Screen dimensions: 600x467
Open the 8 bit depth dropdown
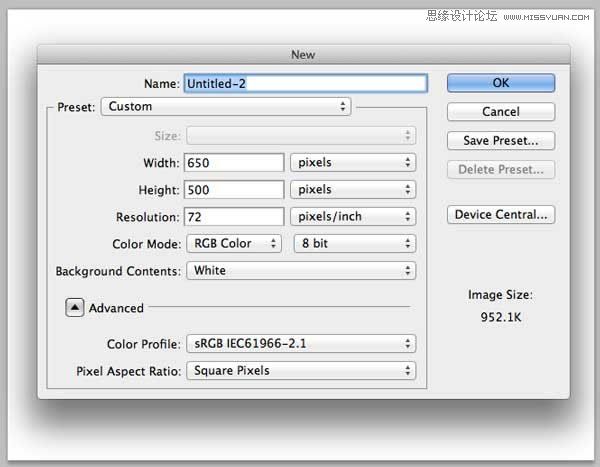(352, 243)
